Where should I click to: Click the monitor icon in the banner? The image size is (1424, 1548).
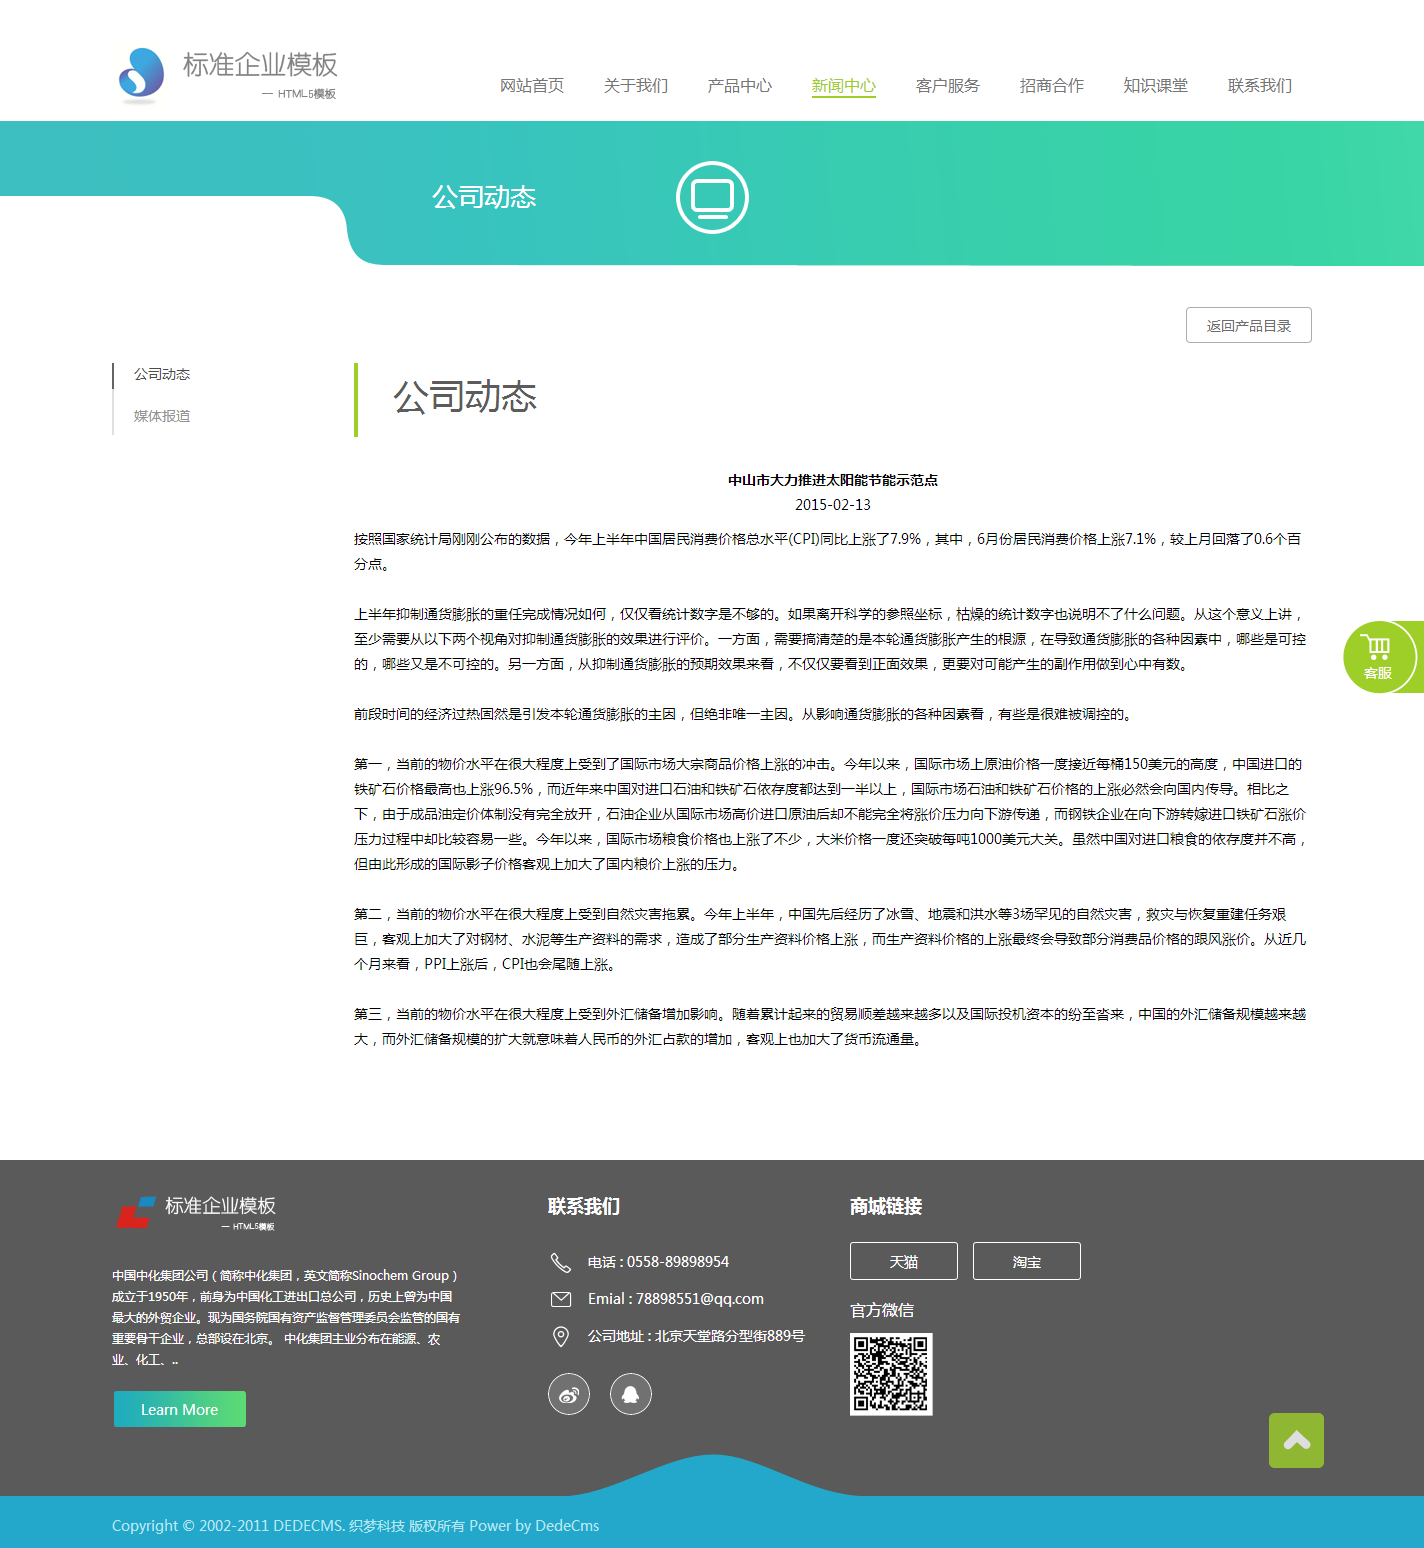pyautogui.click(x=712, y=197)
